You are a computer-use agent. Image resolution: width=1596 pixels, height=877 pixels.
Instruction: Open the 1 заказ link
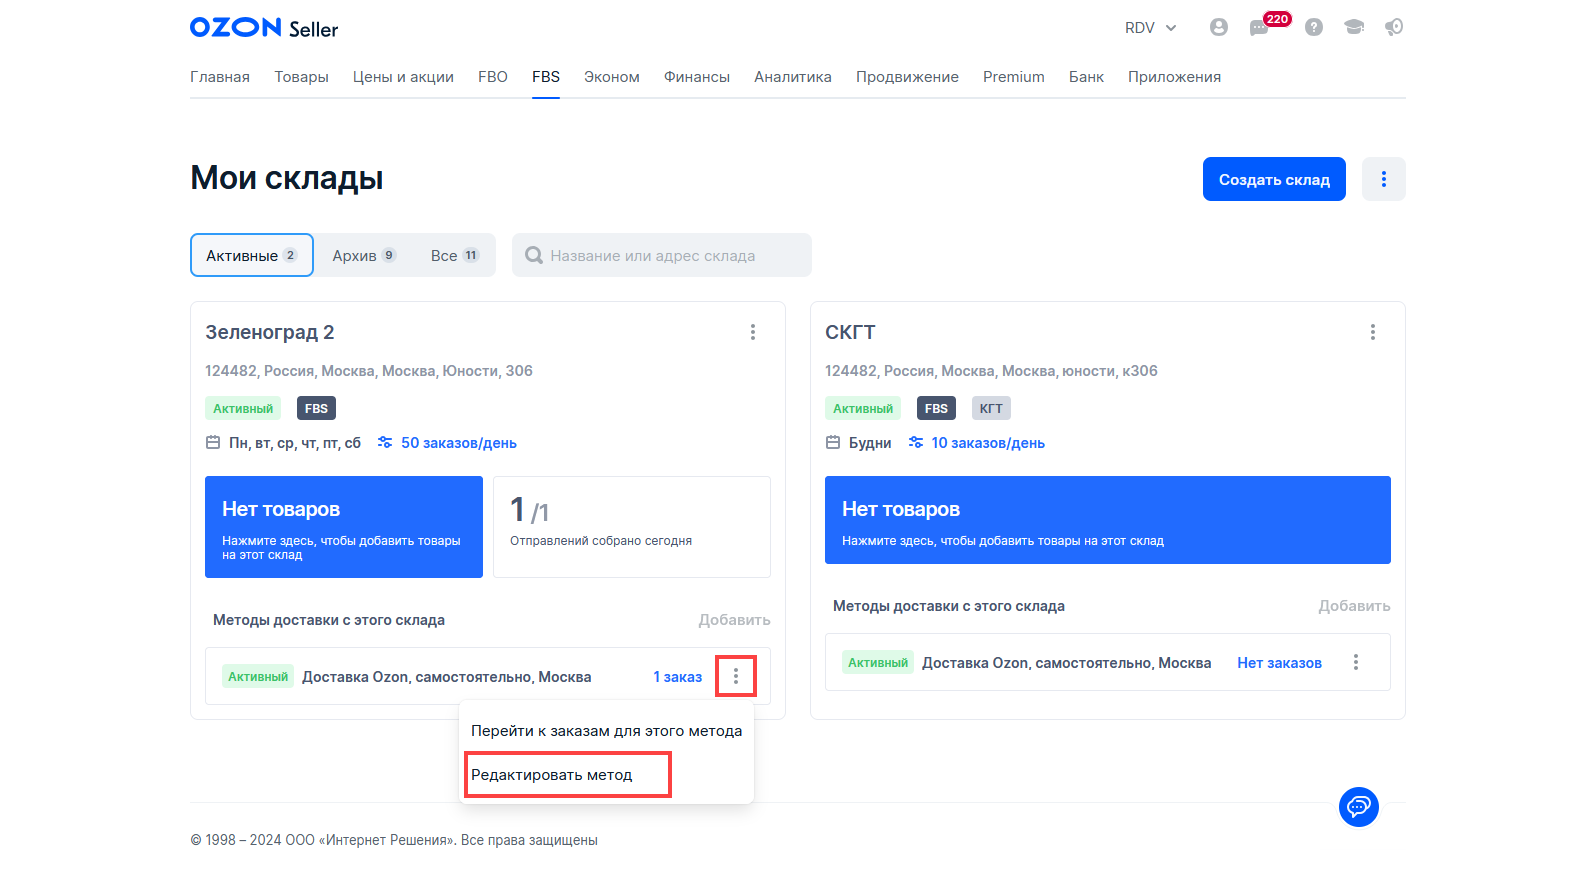pos(678,677)
